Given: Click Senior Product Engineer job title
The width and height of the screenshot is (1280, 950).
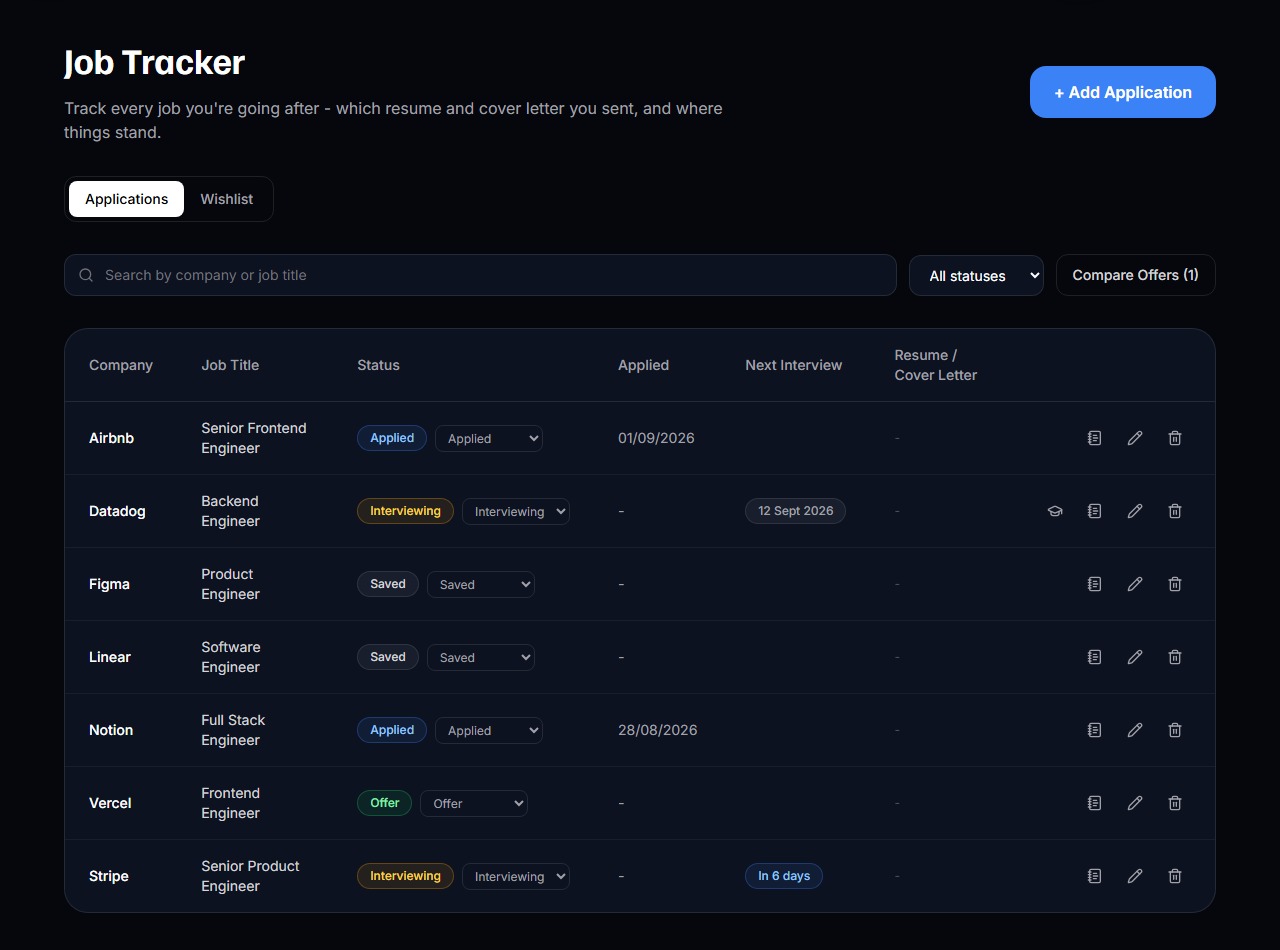Looking at the screenshot, I should click(x=251, y=876).
